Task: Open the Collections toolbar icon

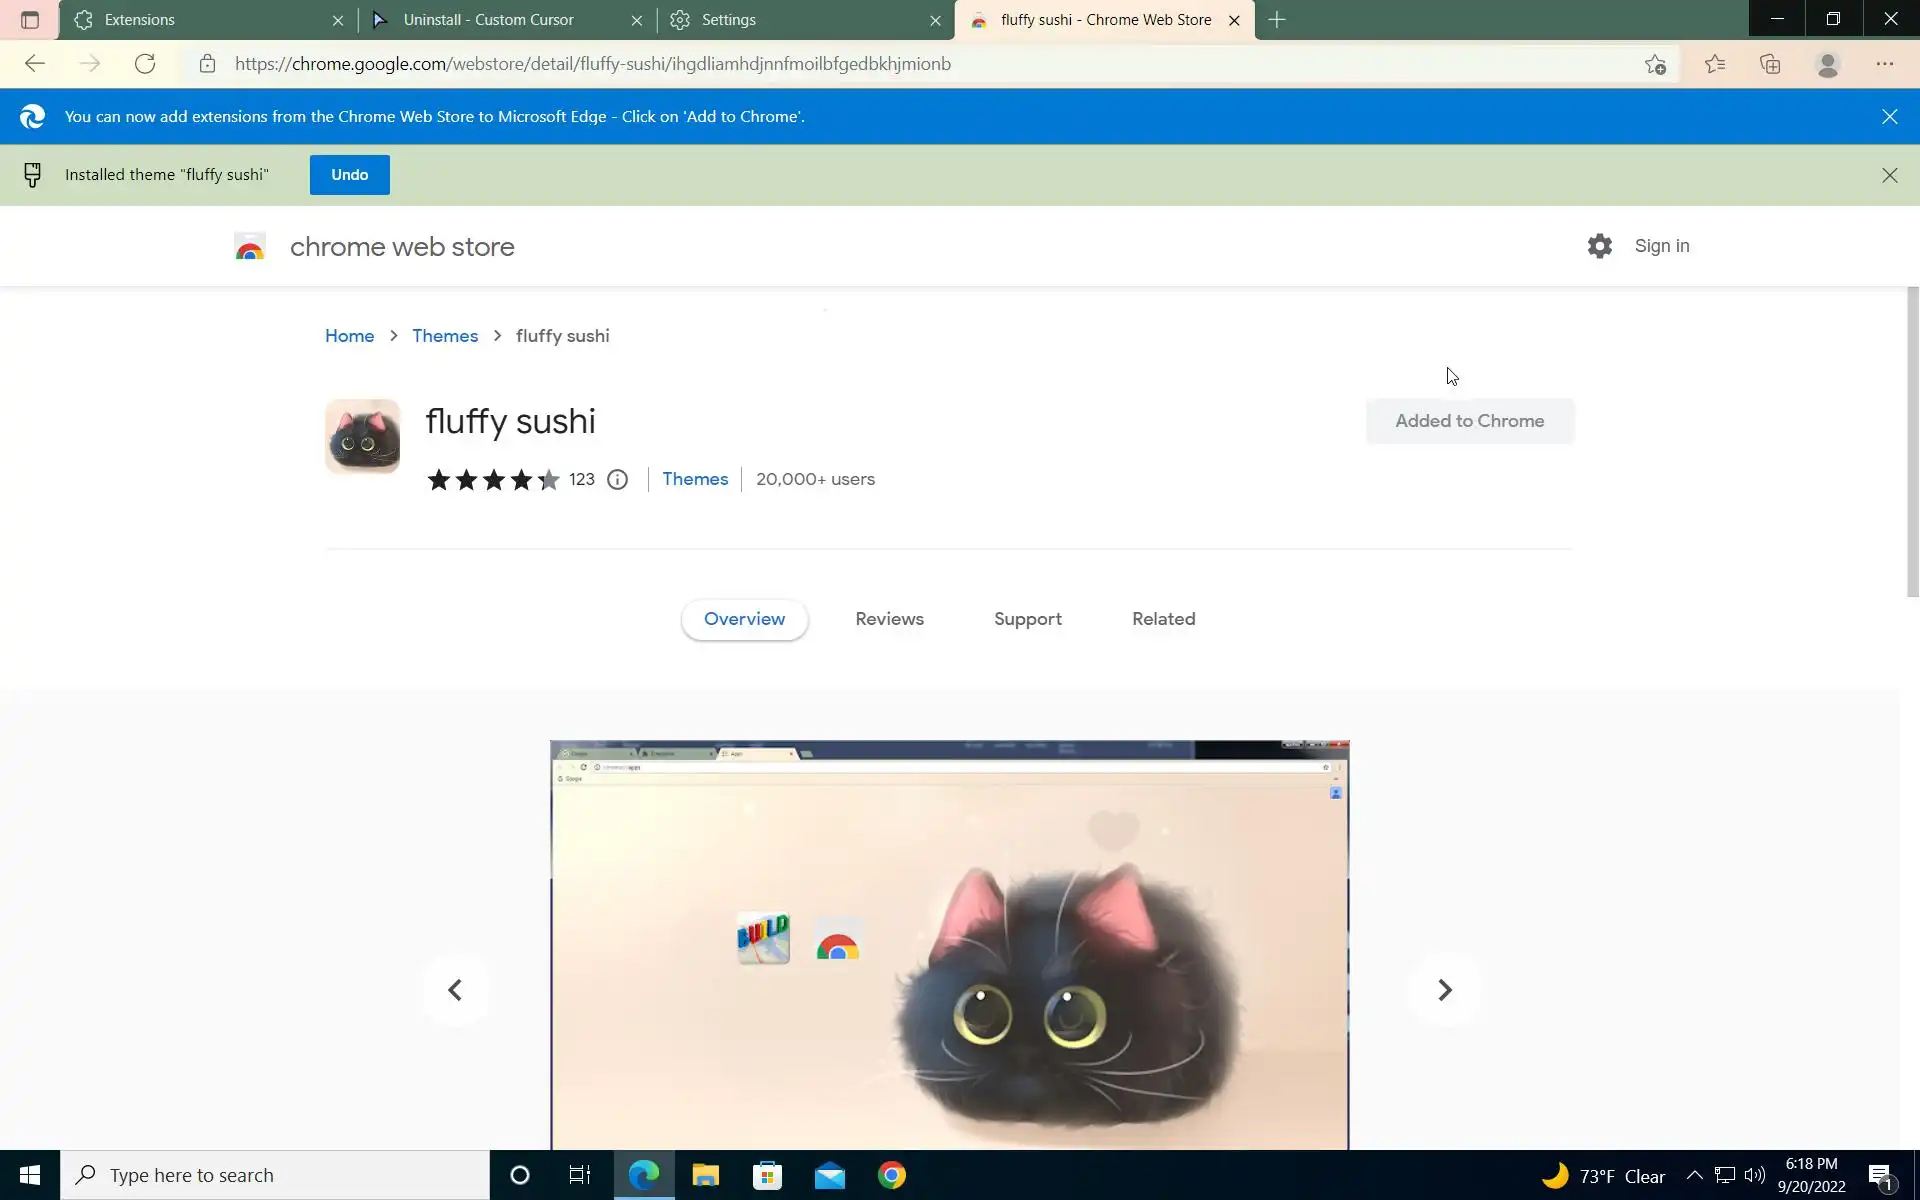Action: click(1770, 64)
